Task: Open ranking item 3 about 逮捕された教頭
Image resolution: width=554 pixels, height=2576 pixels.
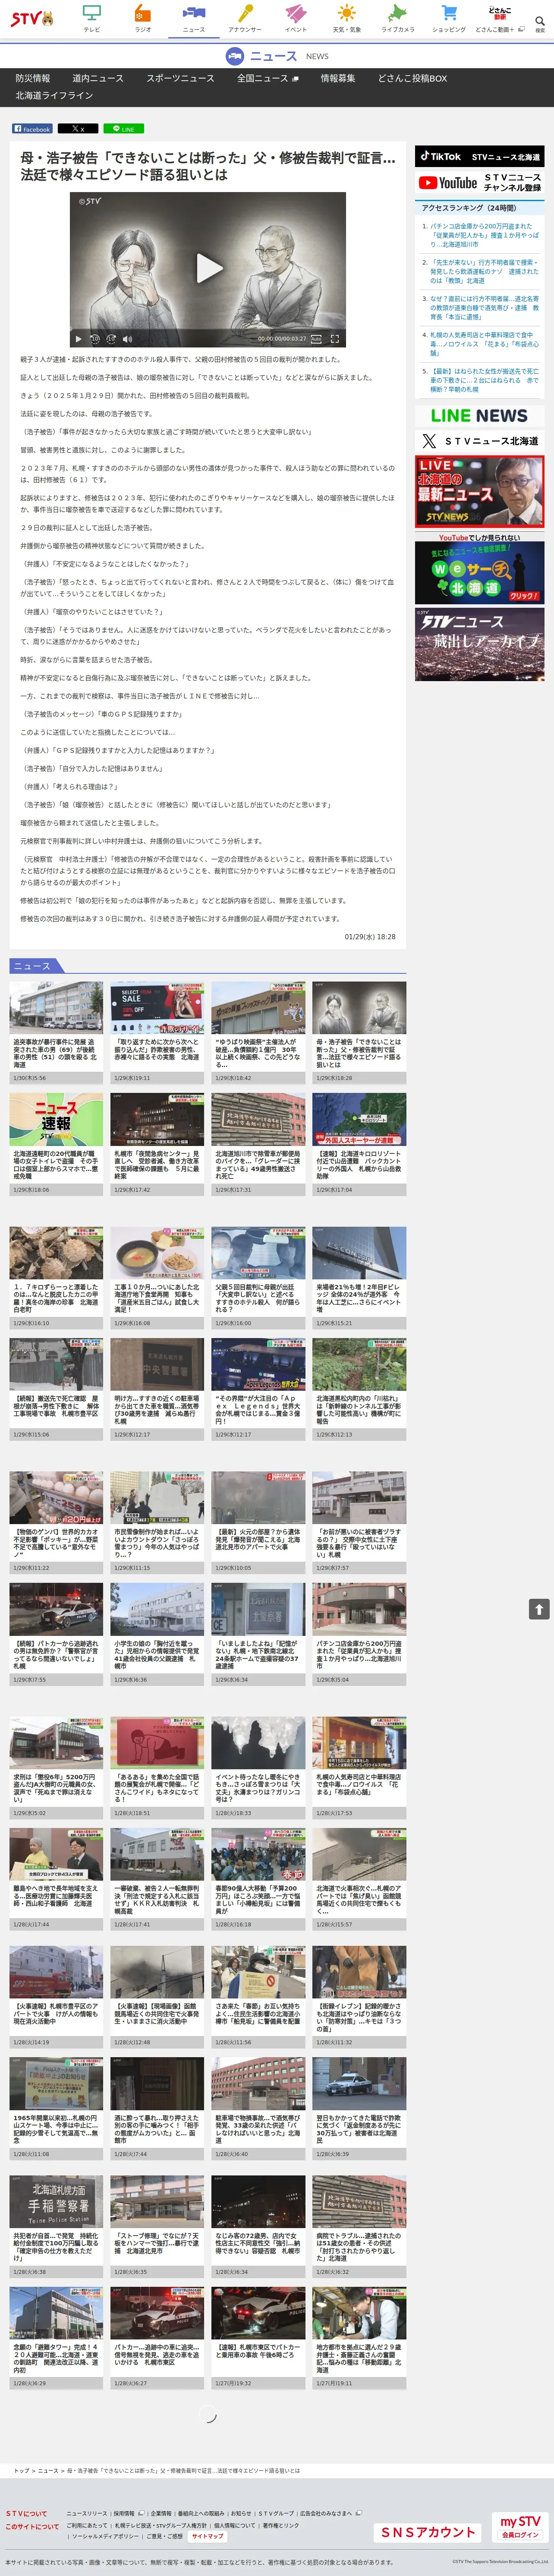Action: pos(485,308)
